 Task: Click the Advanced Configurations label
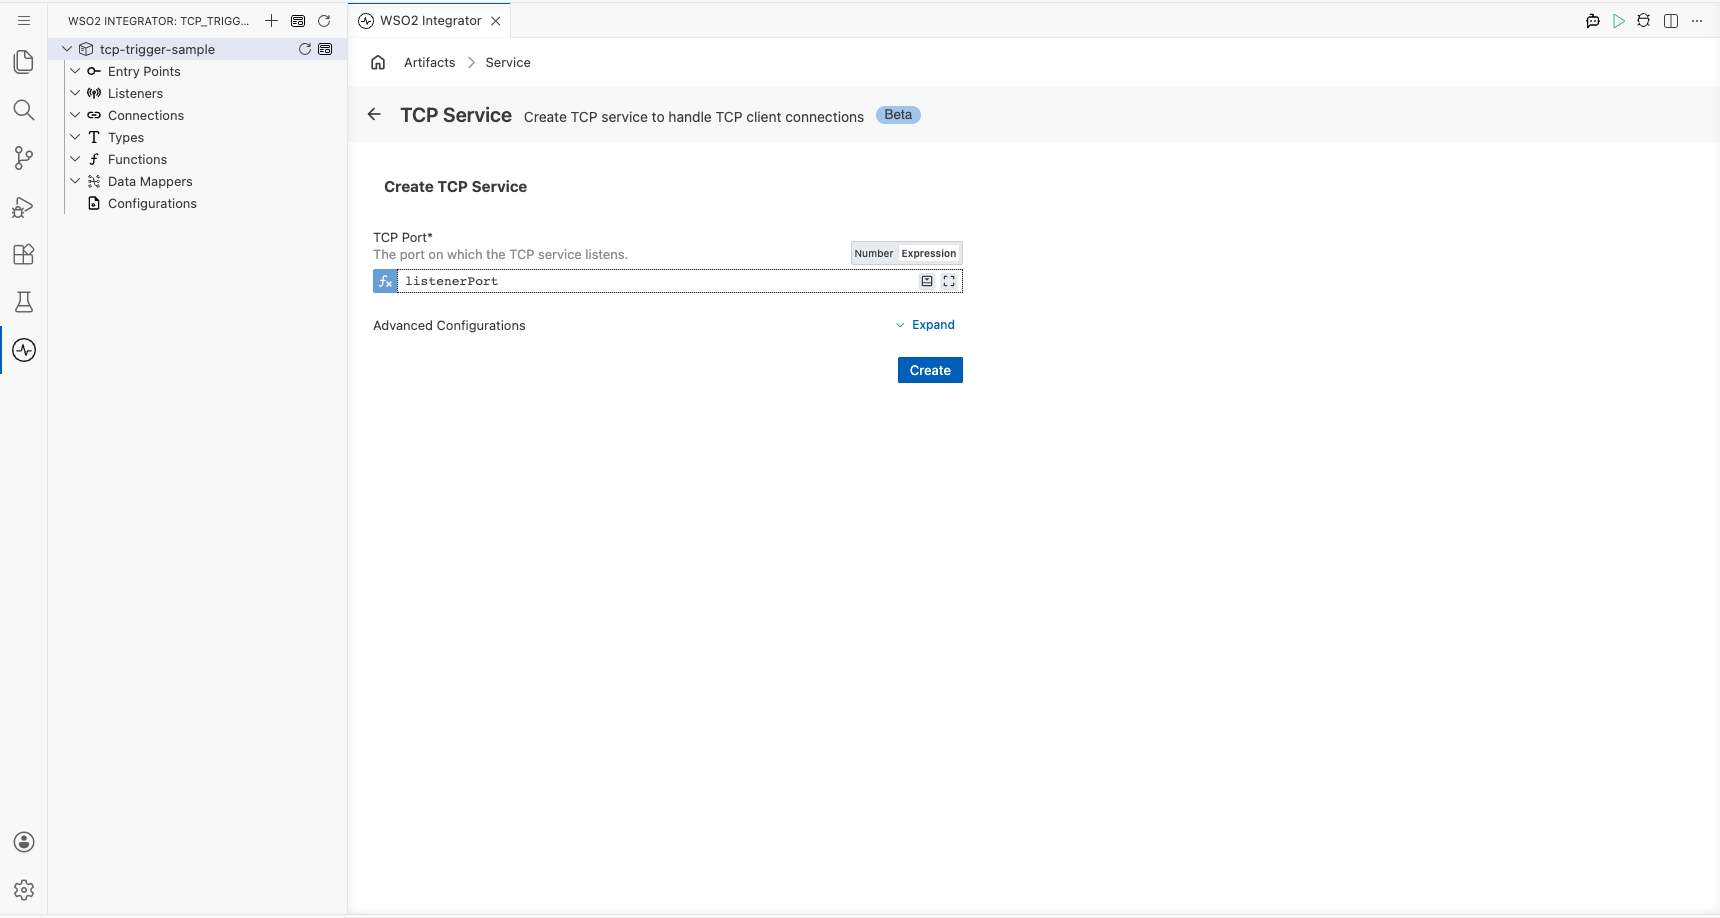pos(449,325)
